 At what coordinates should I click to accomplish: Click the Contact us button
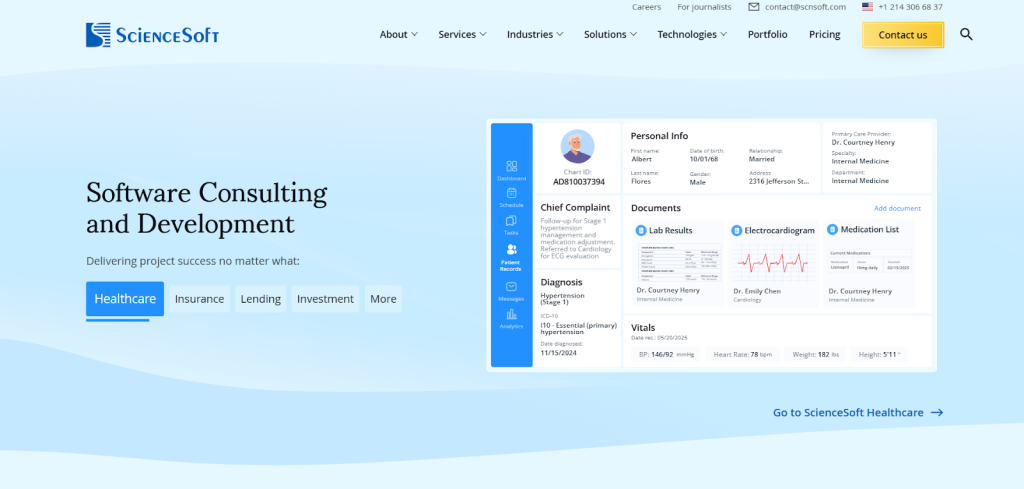click(903, 35)
